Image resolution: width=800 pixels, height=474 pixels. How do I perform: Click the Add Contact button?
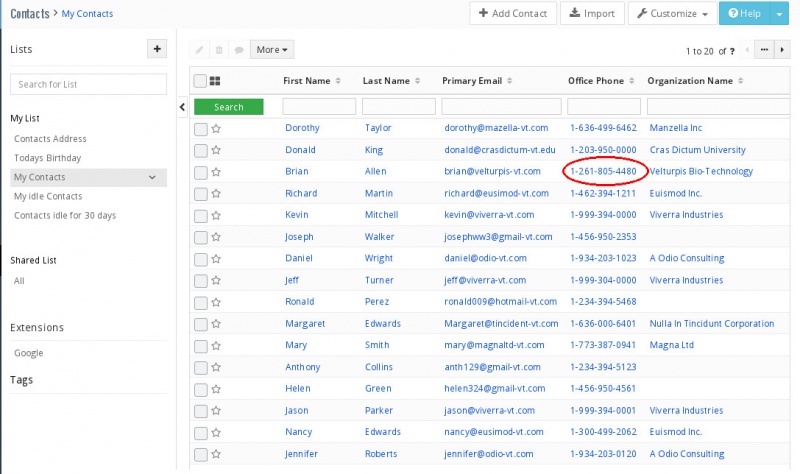[511, 14]
